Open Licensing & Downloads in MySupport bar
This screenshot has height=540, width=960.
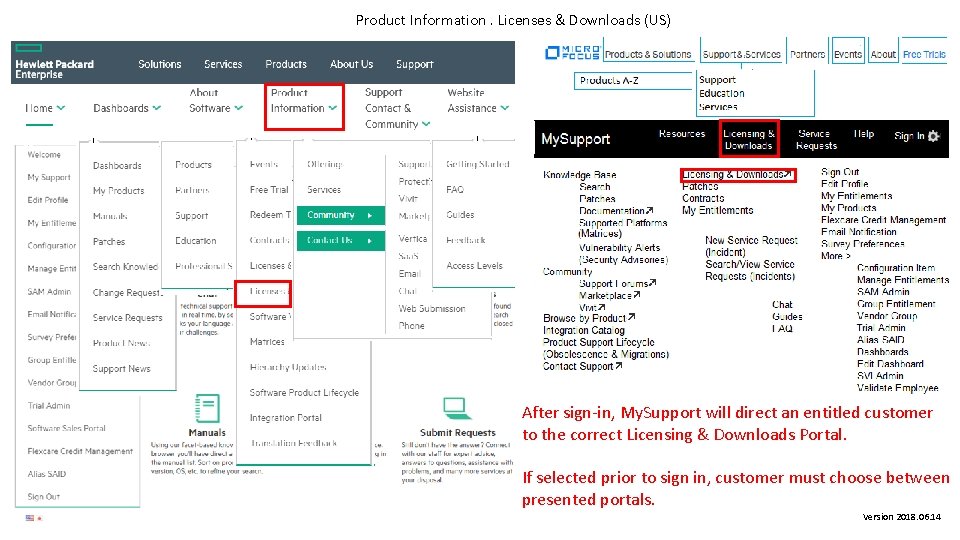[x=749, y=140]
